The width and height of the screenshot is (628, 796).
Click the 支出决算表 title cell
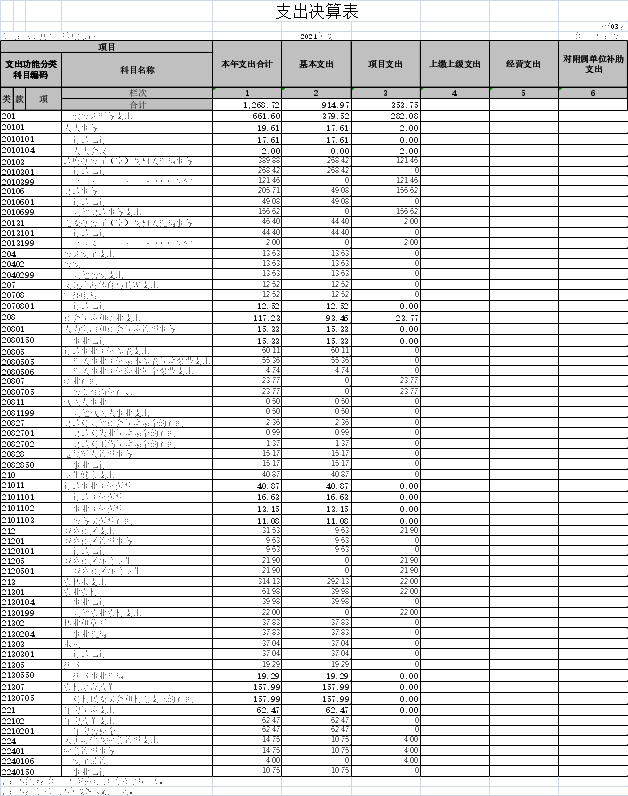coord(315,12)
